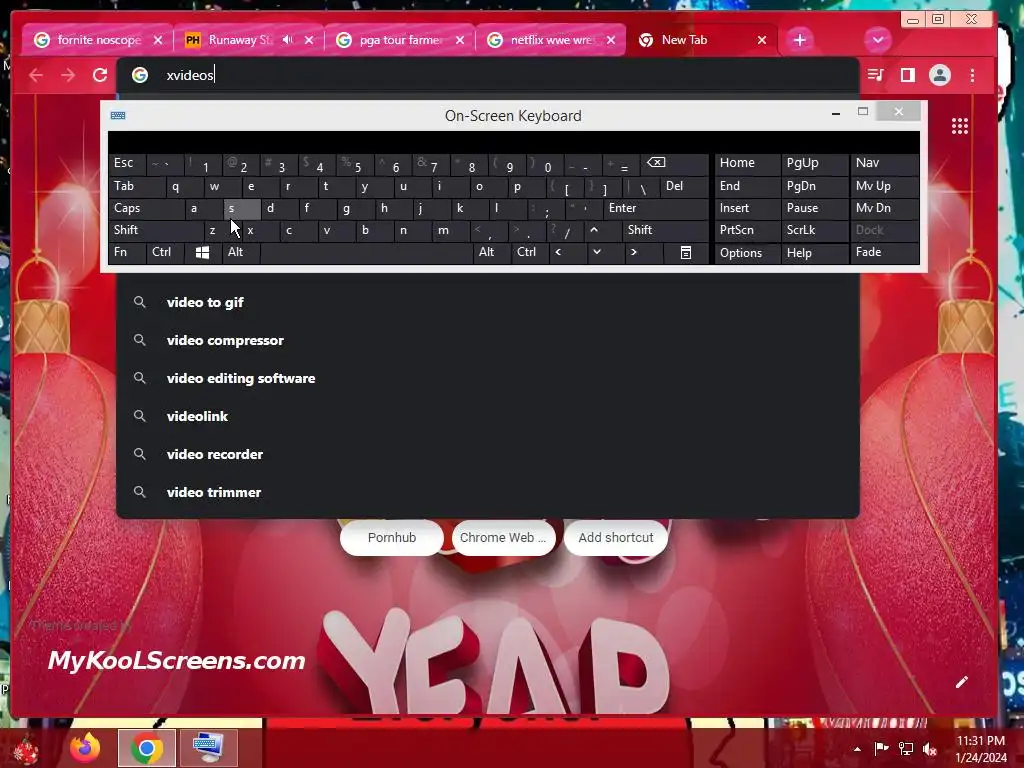Viewport: 1024px width, 768px height.
Task: Click the keyboard Help key
Action: [814, 253]
